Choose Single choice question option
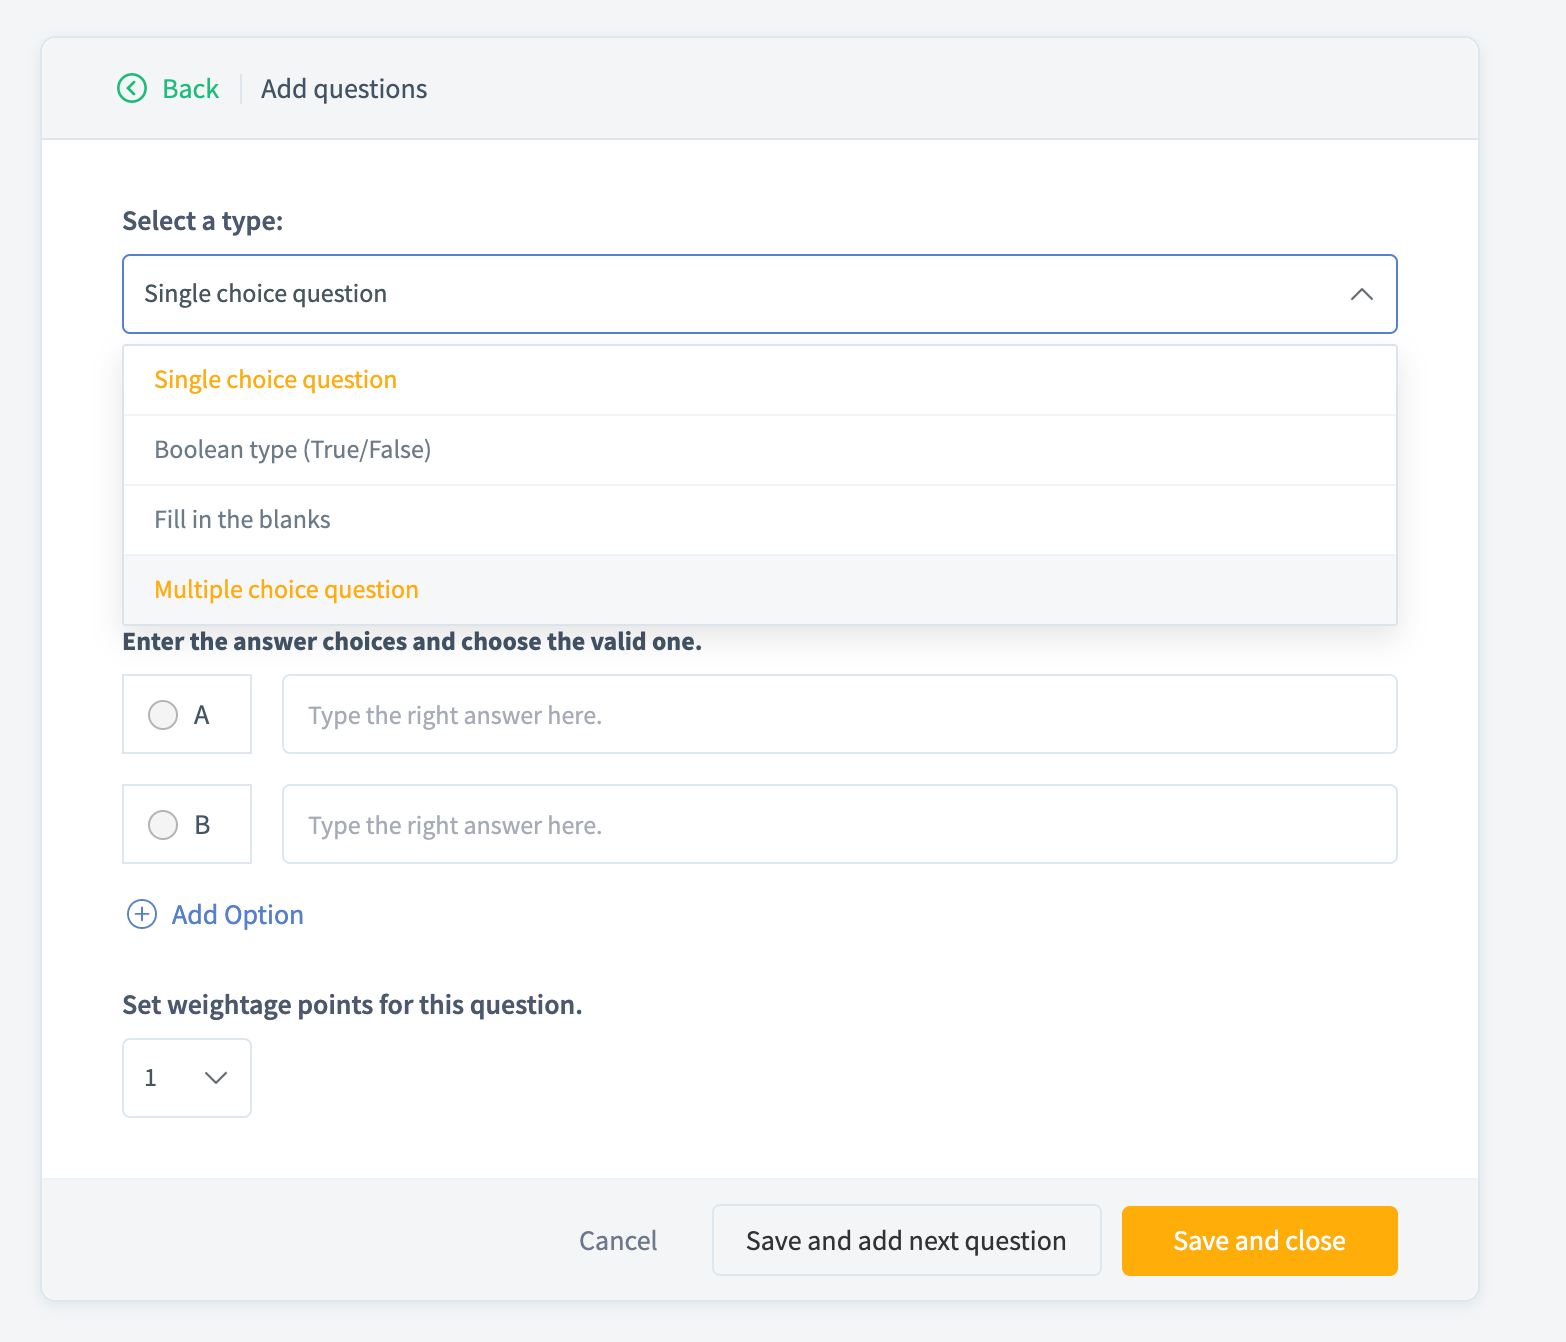The width and height of the screenshot is (1566, 1342). pyautogui.click(x=276, y=380)
